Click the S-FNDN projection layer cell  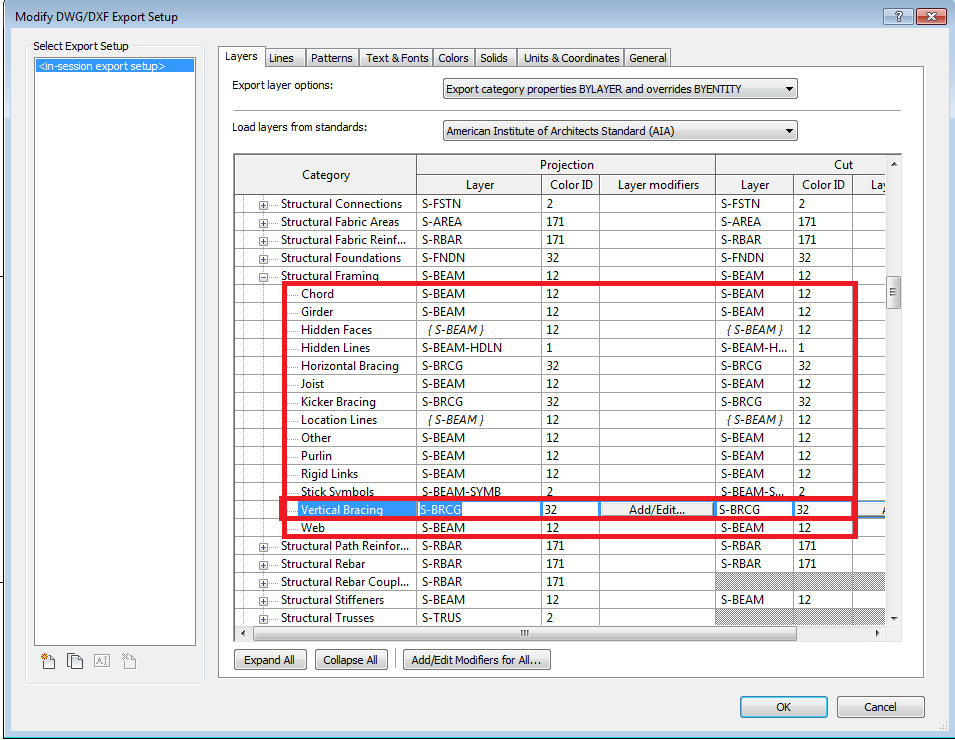coord(479,258)
